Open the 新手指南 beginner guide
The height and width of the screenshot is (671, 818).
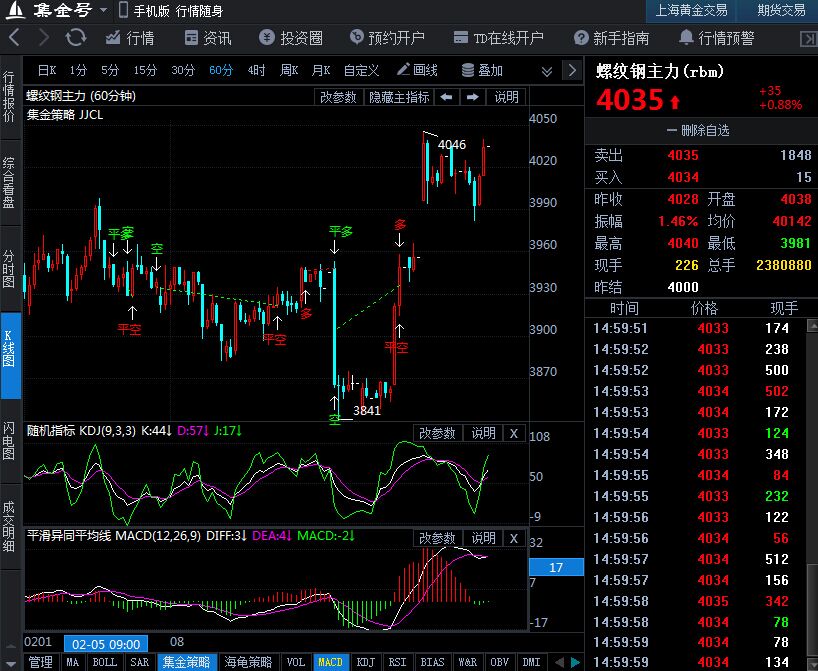[x=611, y=38]
